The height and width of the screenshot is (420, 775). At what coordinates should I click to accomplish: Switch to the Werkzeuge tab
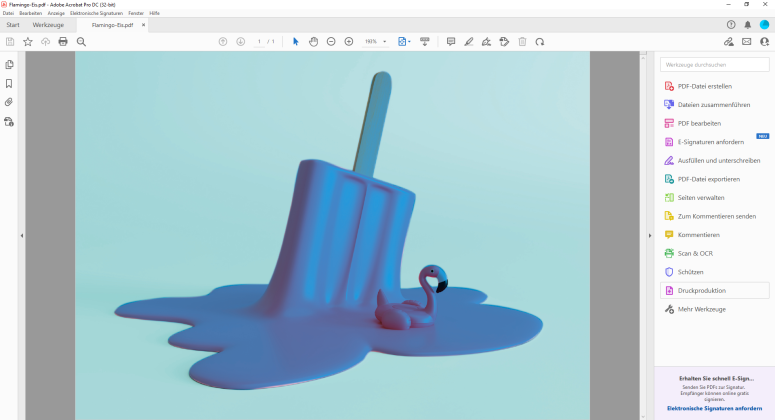pyautogui.click(x=48, y=25)
